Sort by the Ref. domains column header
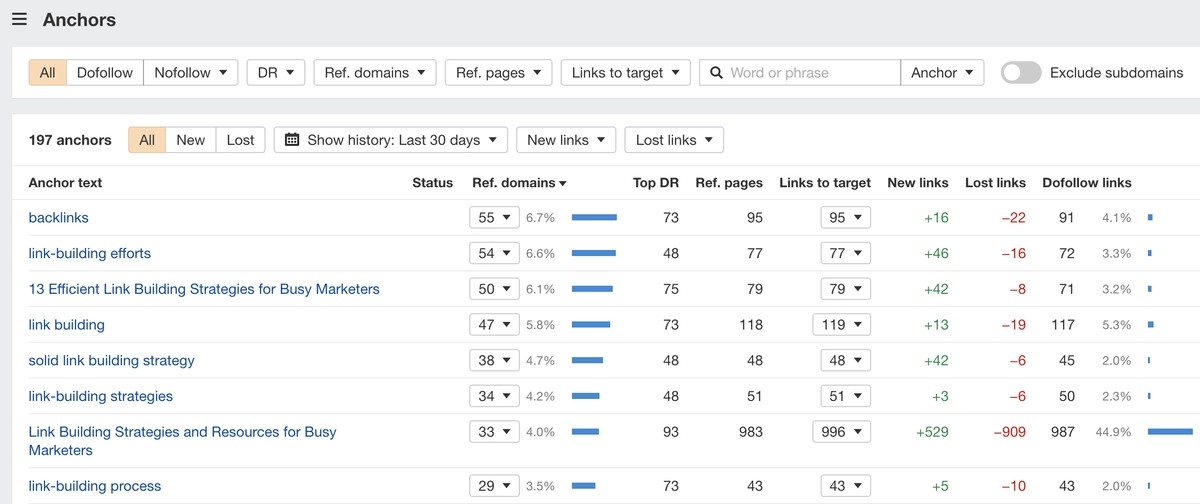1200x504 pixels. point(519,183)
